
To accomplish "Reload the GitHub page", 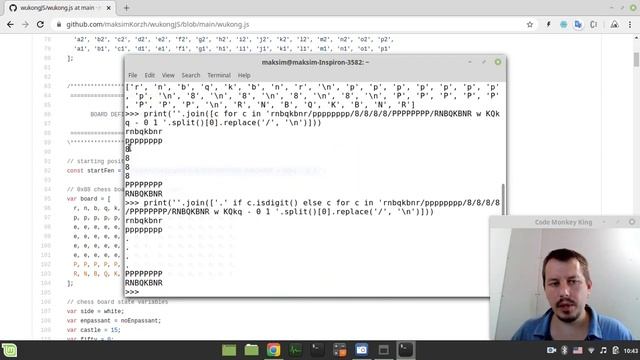I will 40,24.
